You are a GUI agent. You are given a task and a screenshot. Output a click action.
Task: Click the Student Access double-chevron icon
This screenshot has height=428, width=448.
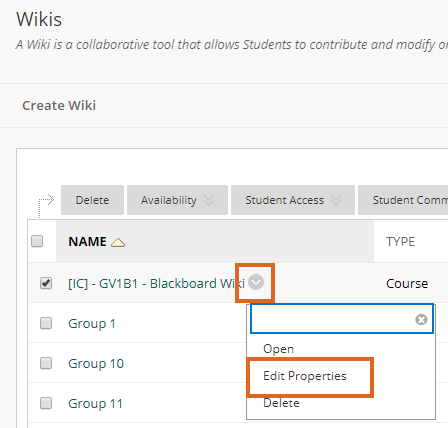pos(336,200)
